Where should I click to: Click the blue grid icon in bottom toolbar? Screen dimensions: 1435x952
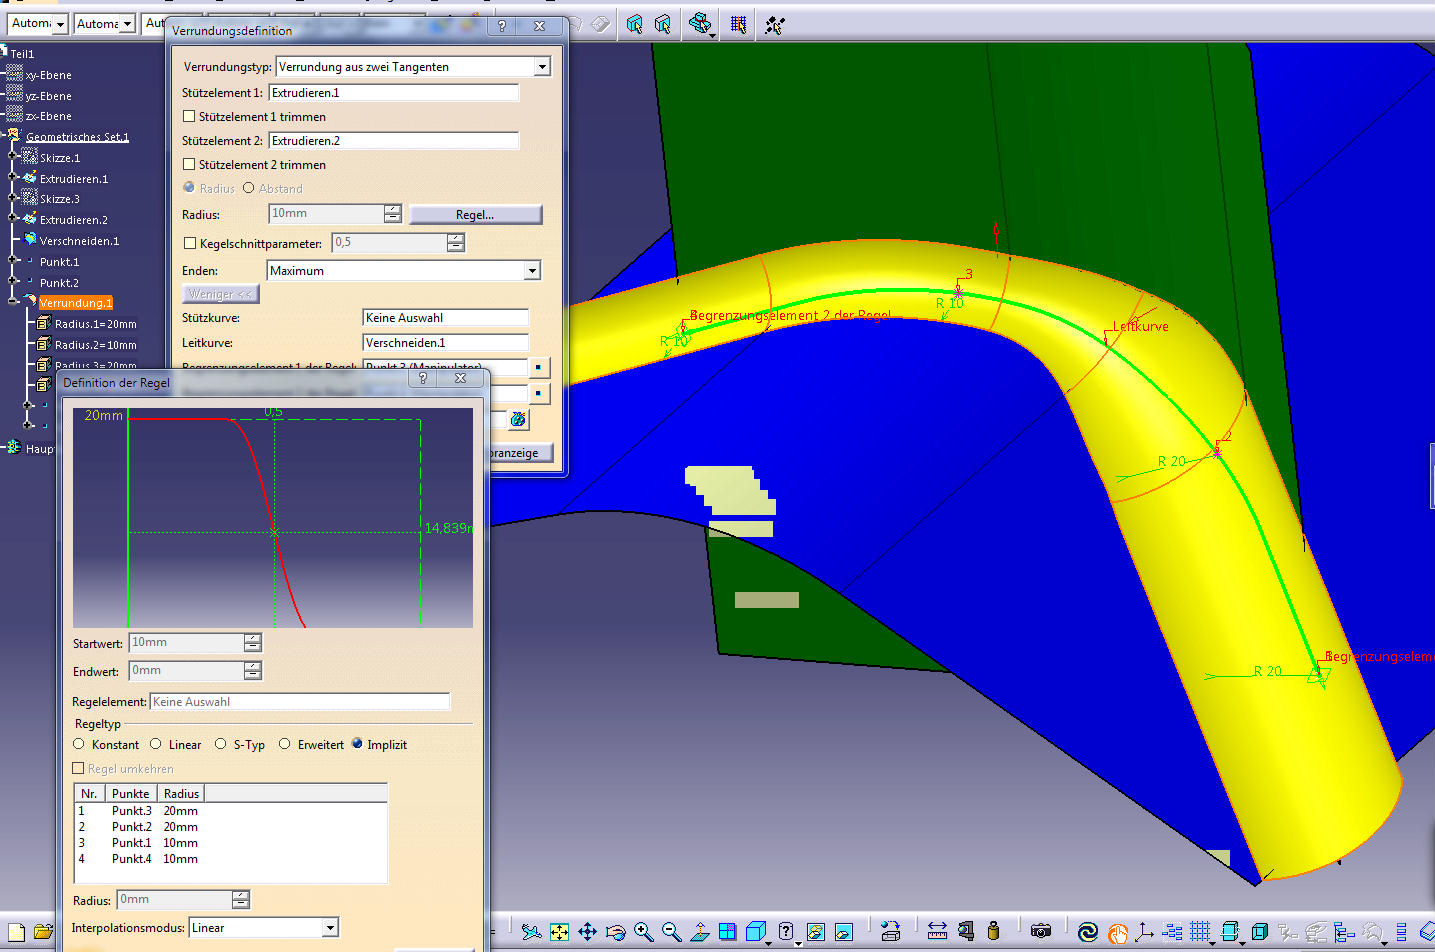[1200, 932]
